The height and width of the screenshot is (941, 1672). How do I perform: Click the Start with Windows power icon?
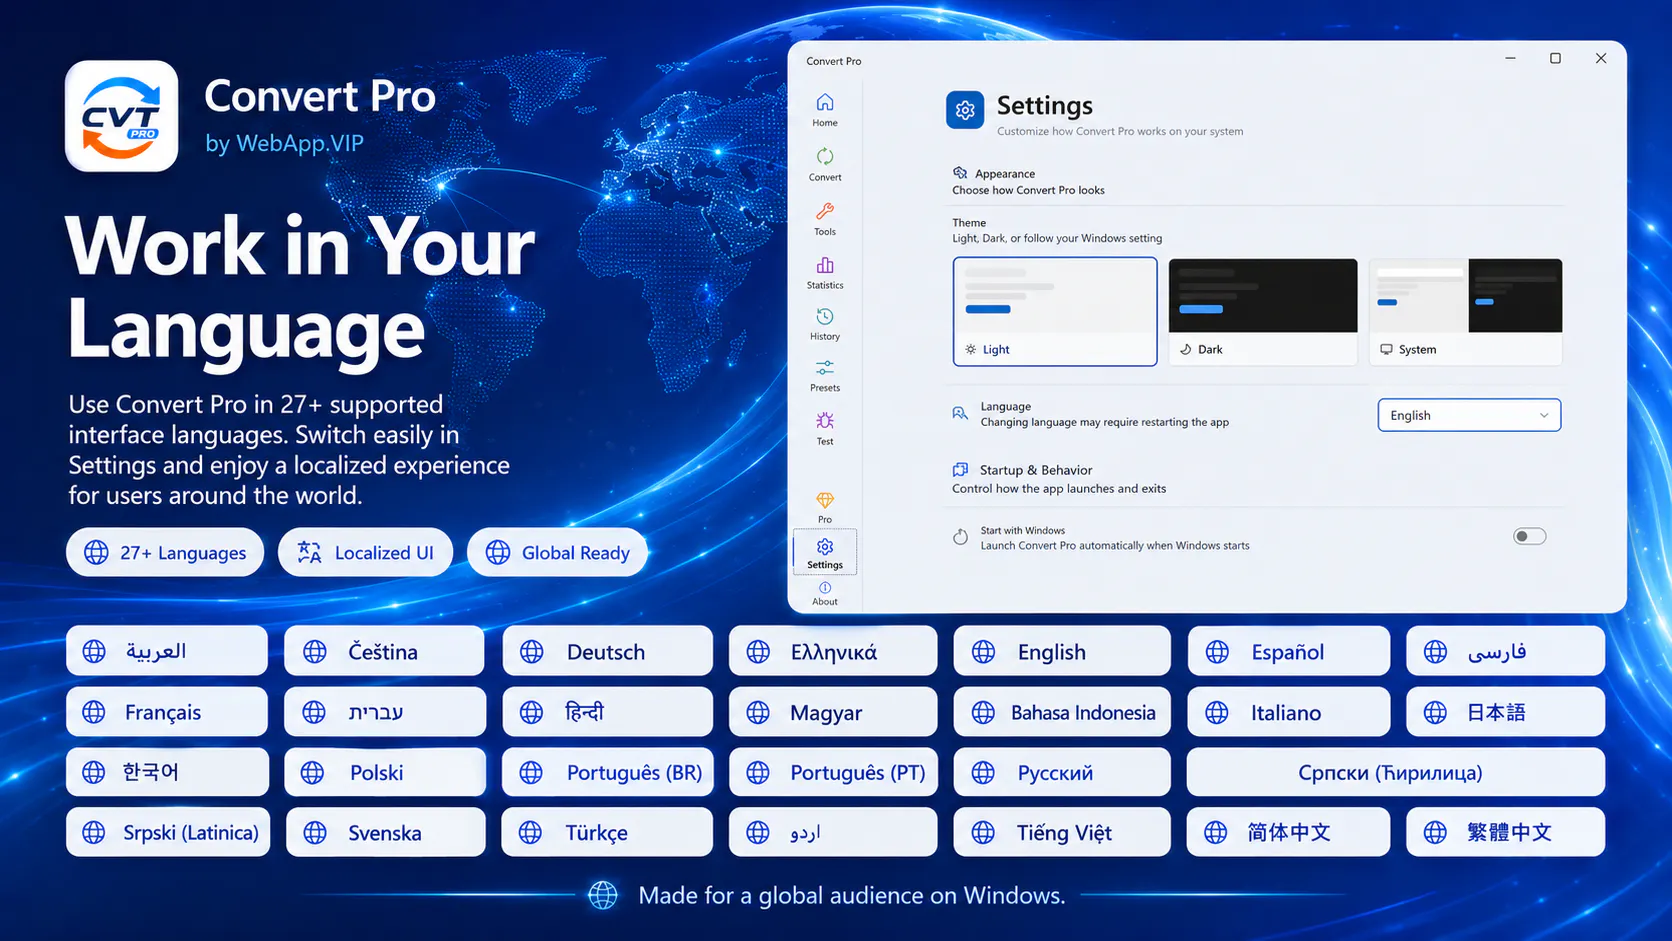point(960,537)
